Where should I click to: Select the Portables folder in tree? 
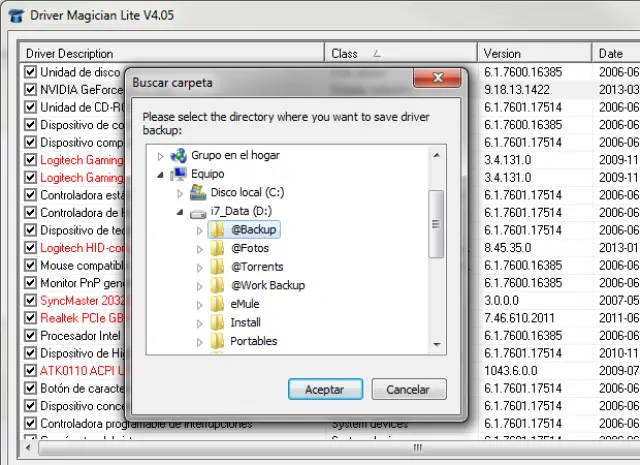coord(253,341)
